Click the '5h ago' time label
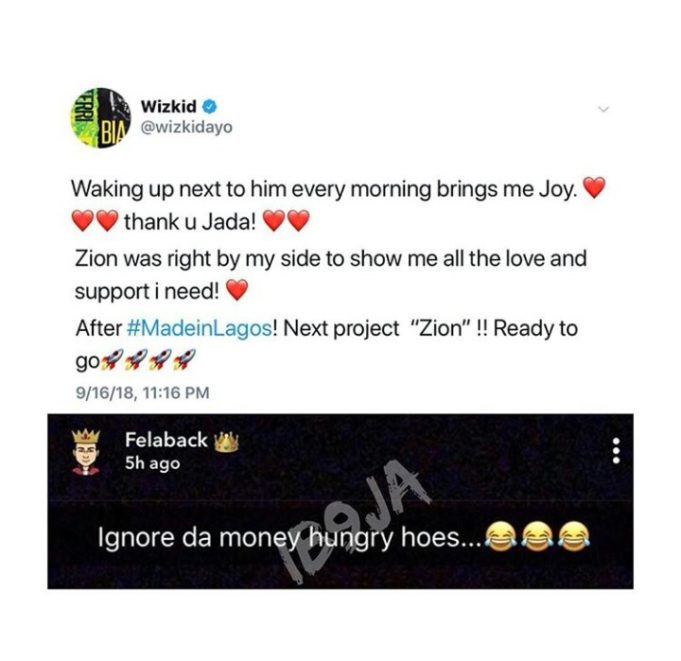Screen dimensions: 681x661 [x=152, y=463]
